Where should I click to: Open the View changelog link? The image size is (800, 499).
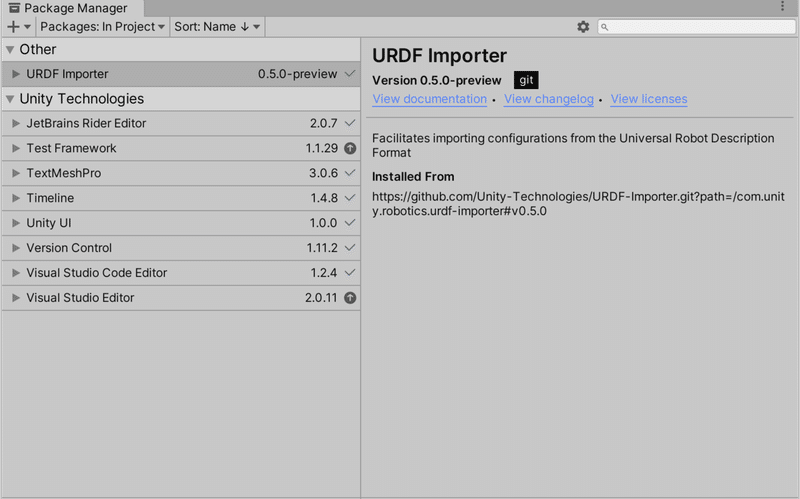coord(549,99)
